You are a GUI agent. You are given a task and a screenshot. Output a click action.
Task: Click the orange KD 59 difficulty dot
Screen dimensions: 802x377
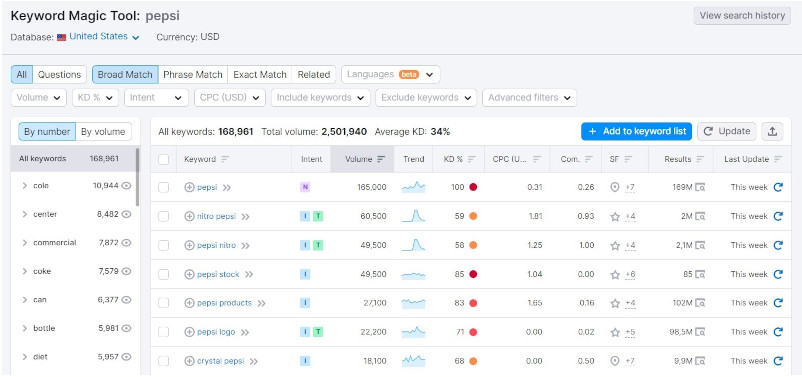(x=473, y=216)
